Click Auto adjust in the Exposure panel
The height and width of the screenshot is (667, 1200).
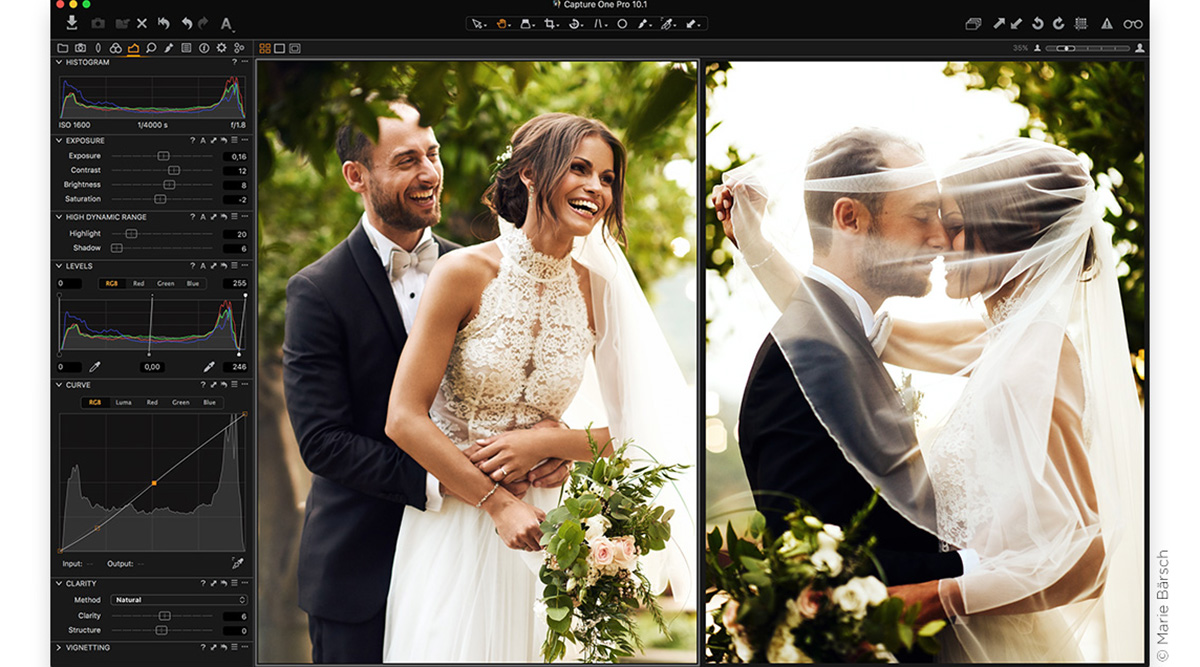coord(203,141)
